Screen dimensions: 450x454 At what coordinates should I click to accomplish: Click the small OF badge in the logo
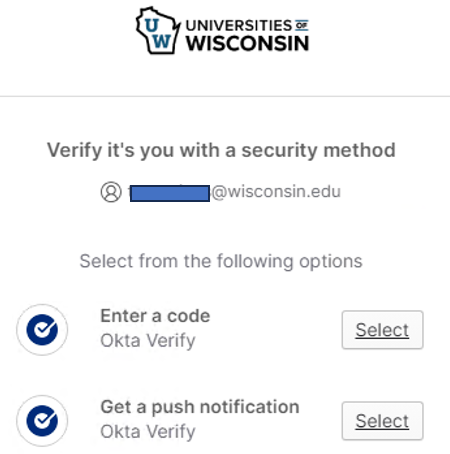[302, 25]
